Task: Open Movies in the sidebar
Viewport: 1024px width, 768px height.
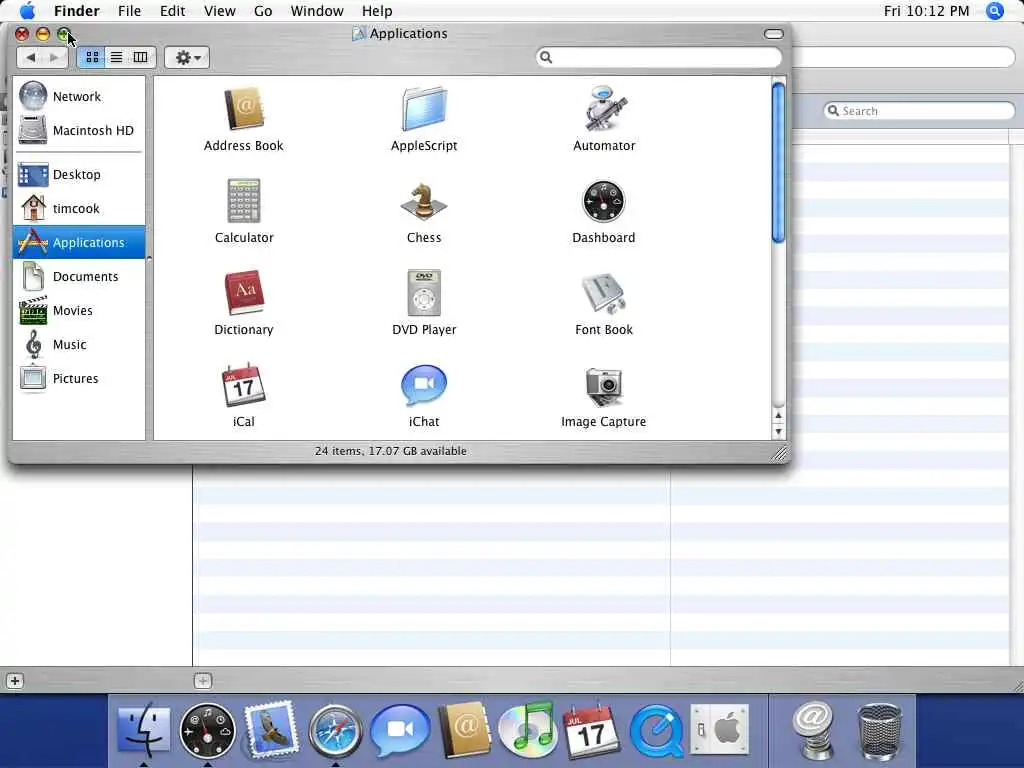Action: coord(79,310)
